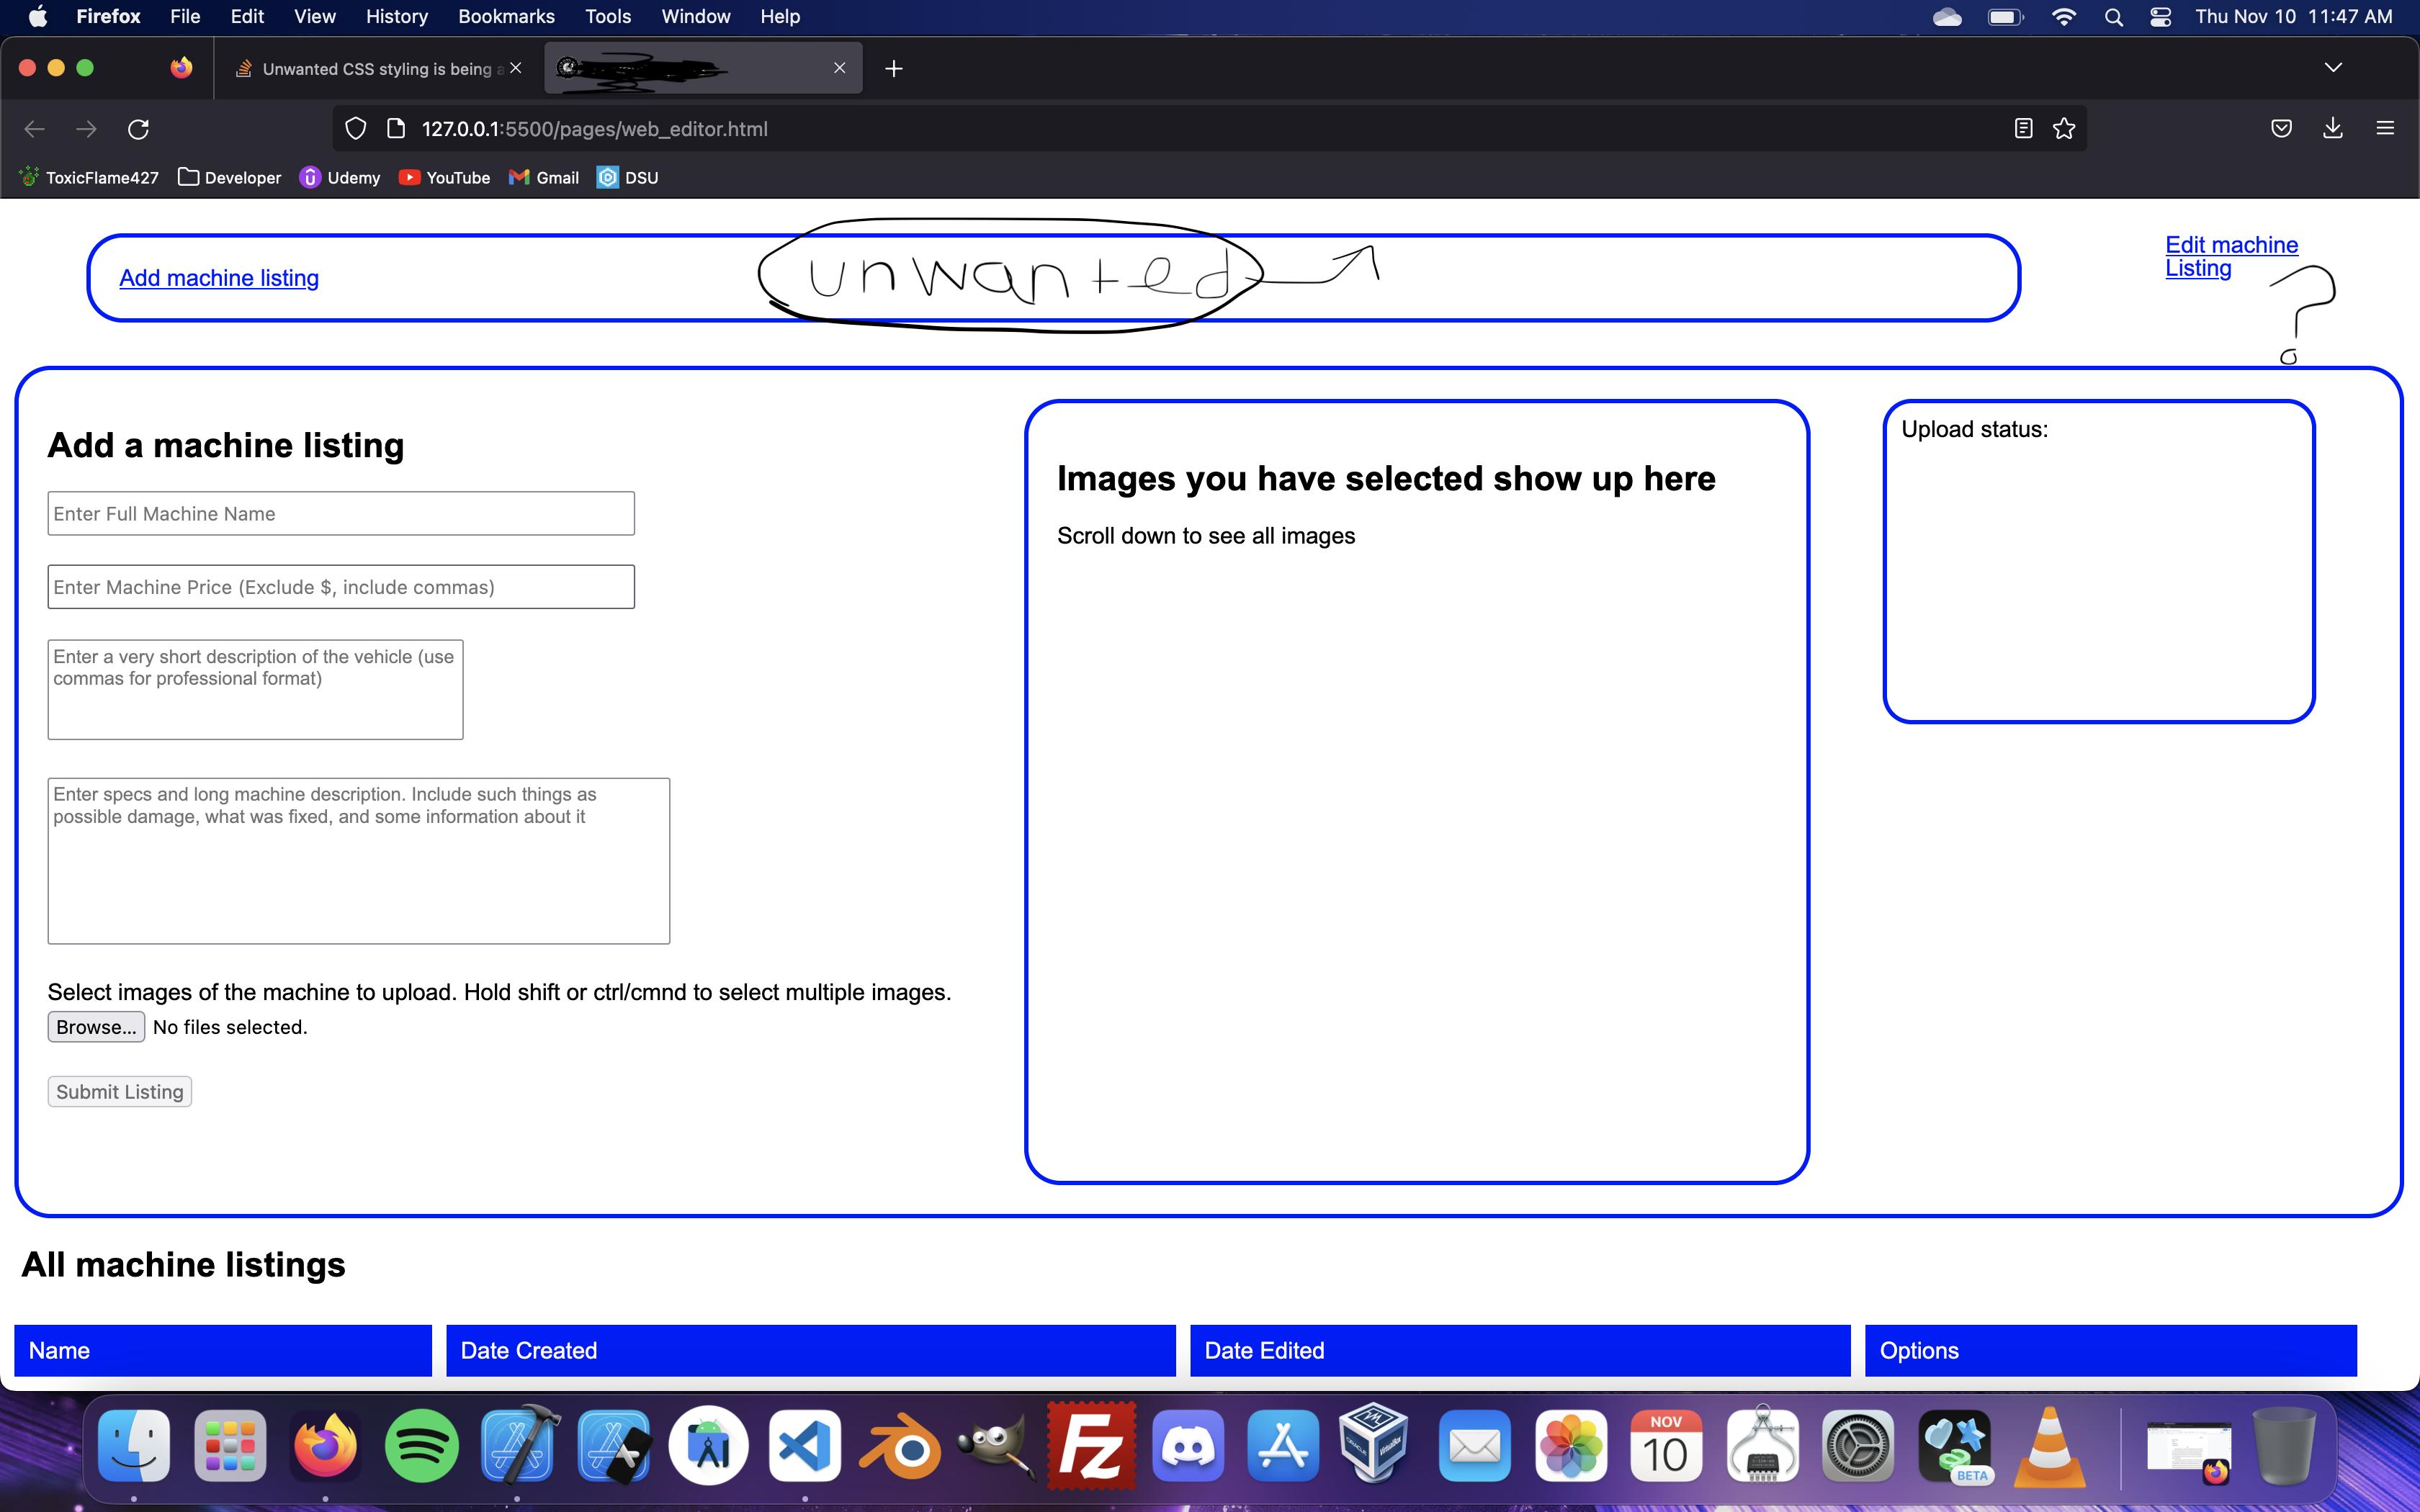
Task: Go back using the back arrow
Action: coord(35,129)
